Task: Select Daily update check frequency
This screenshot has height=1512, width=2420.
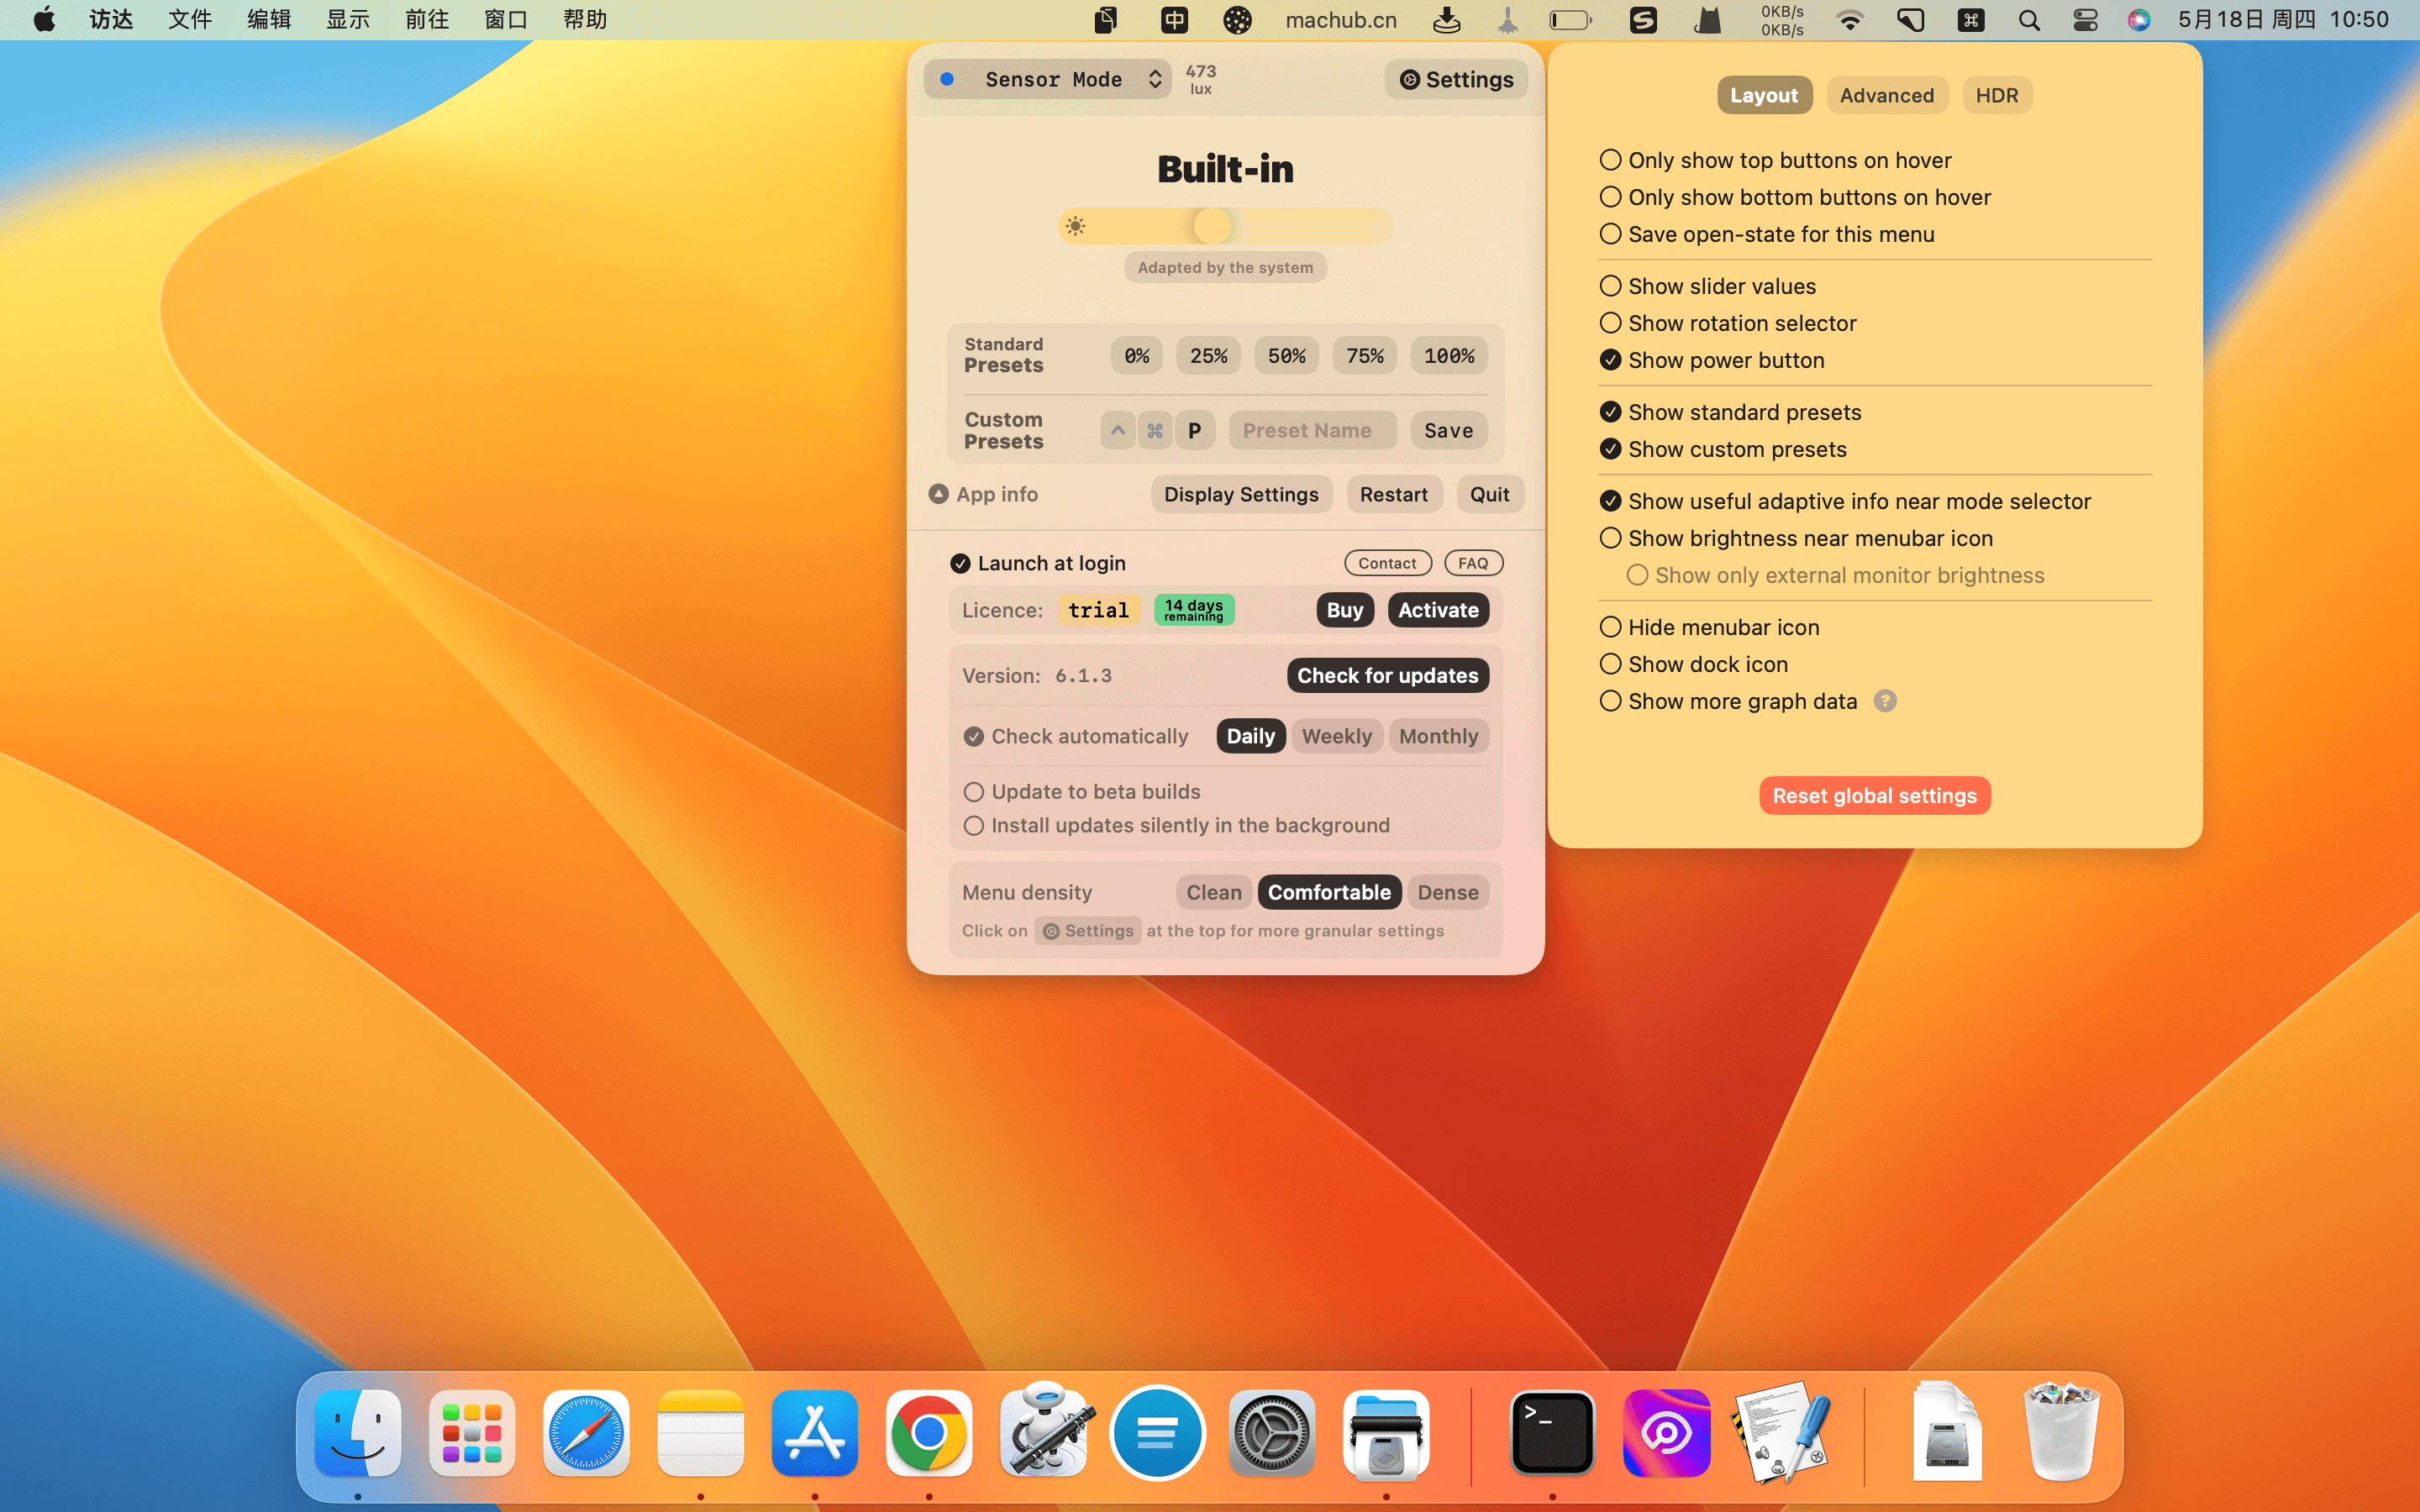Action: [x=1249, y=733]
